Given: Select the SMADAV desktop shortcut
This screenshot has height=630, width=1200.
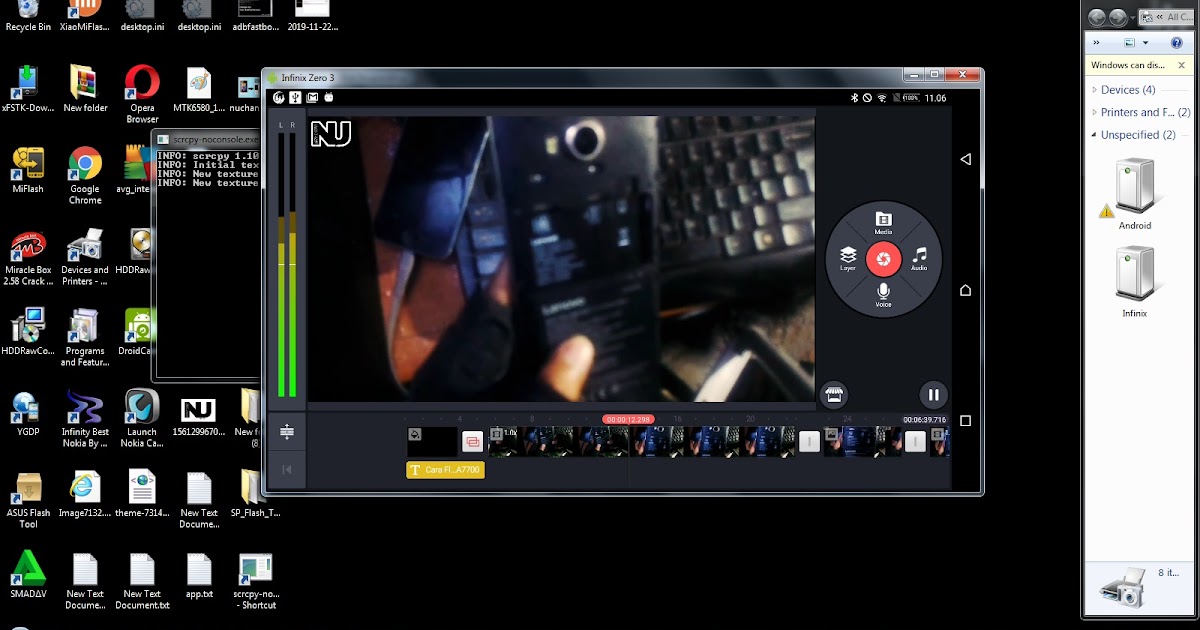Looking at the screenshot, I should (28, 575).
